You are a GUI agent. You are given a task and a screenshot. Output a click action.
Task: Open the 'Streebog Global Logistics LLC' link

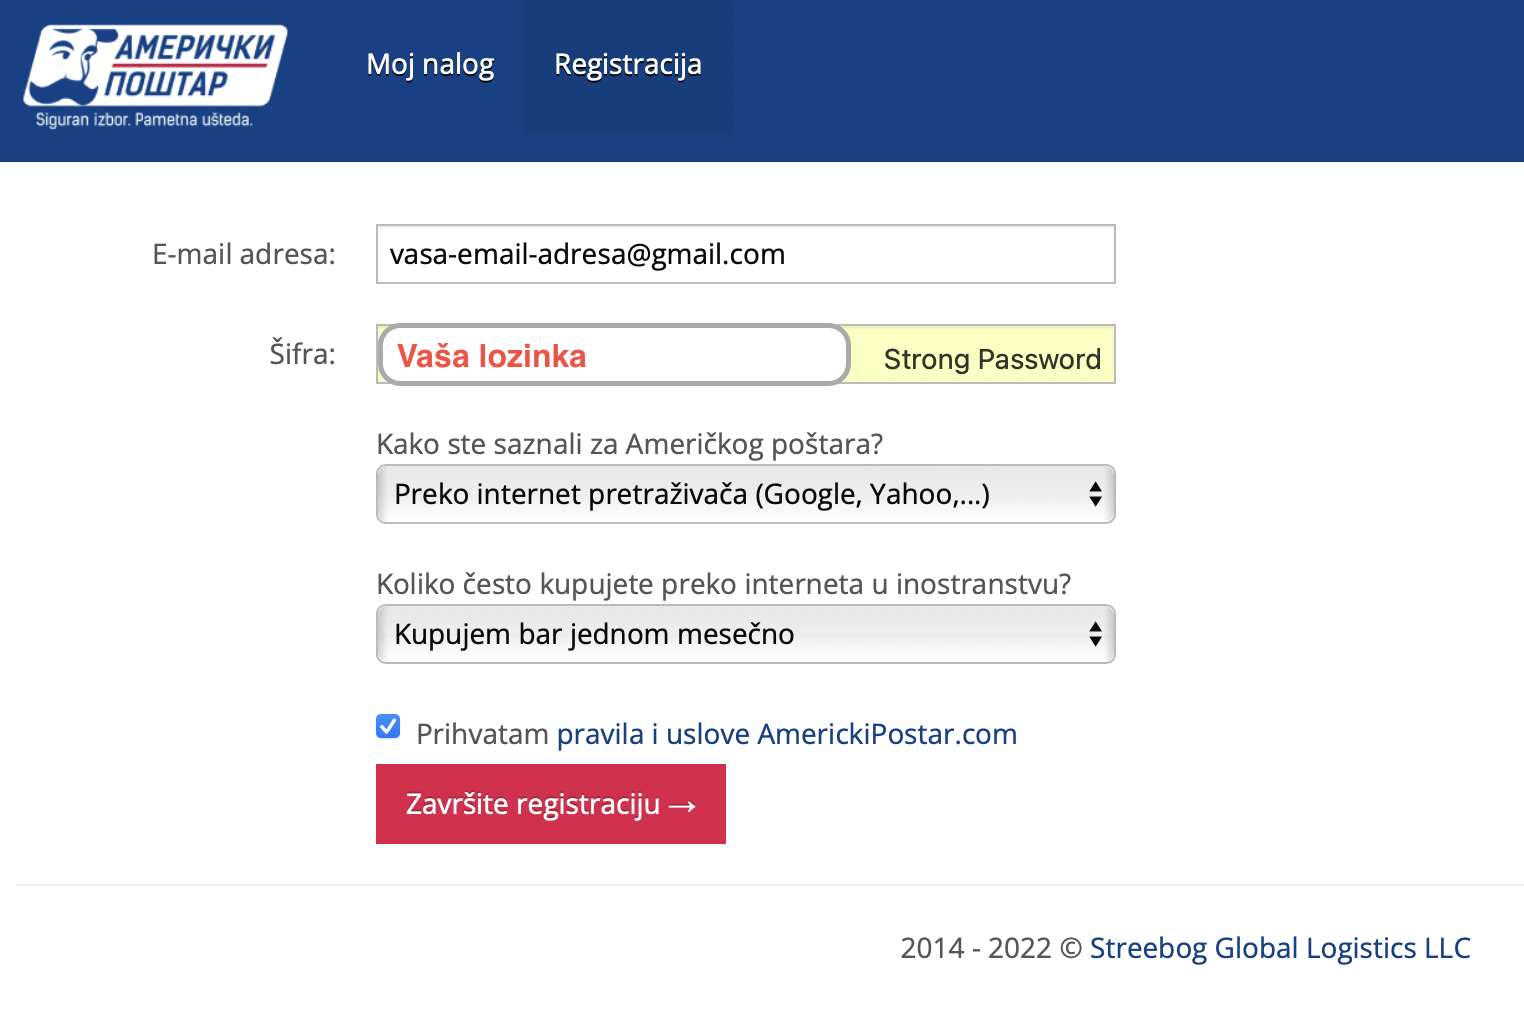coord(1280,947)
